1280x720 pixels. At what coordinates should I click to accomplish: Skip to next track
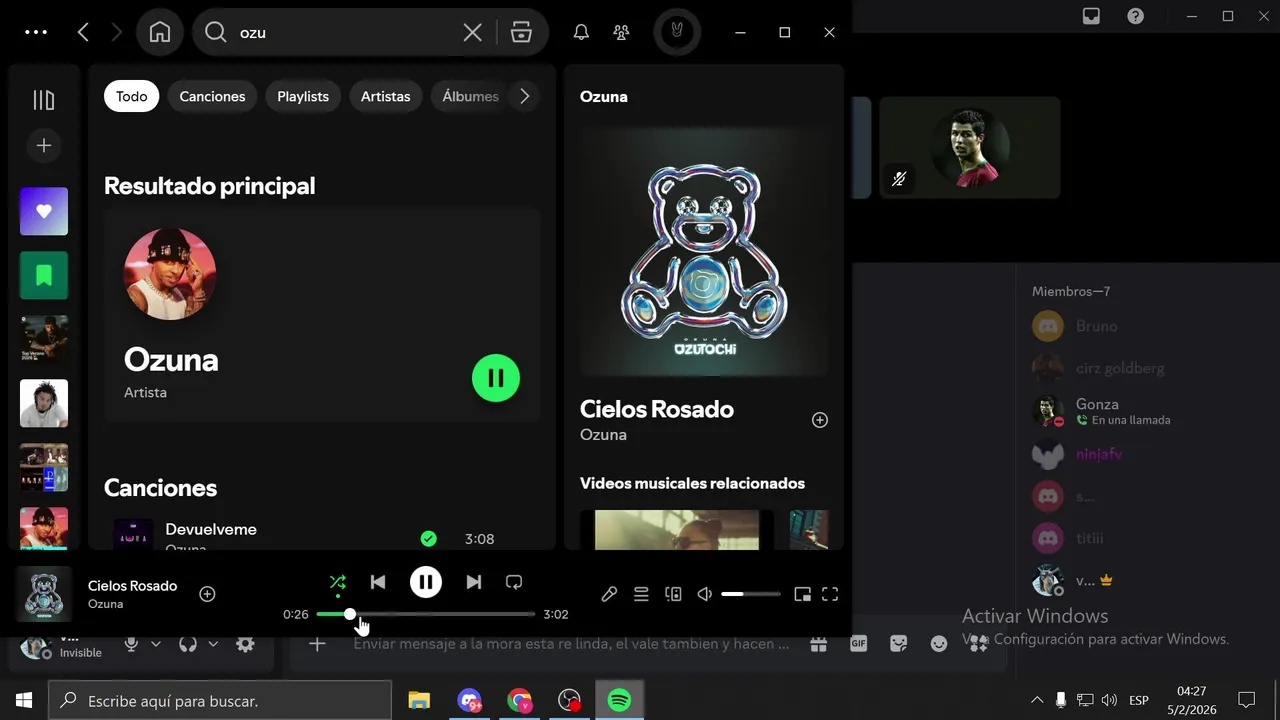(474, 582)
